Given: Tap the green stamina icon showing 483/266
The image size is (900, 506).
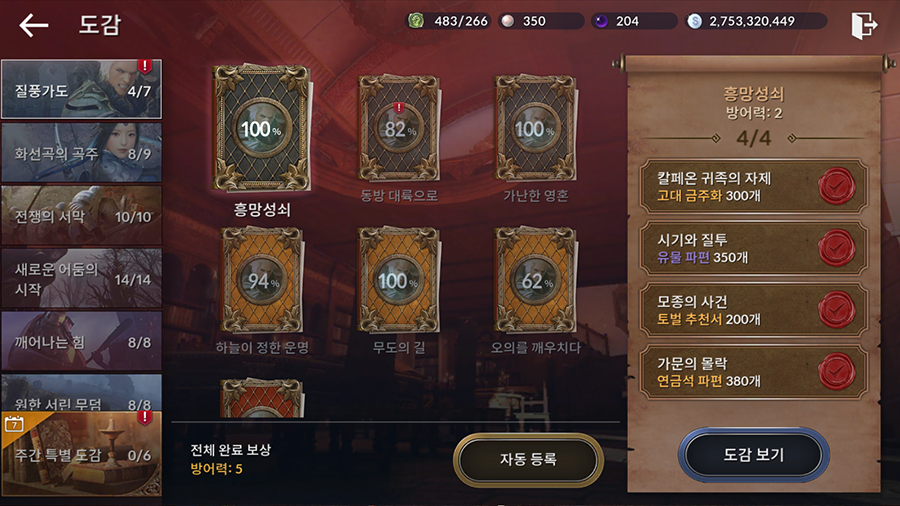Looking at the screenshot, I should click(x=416, y=21).
